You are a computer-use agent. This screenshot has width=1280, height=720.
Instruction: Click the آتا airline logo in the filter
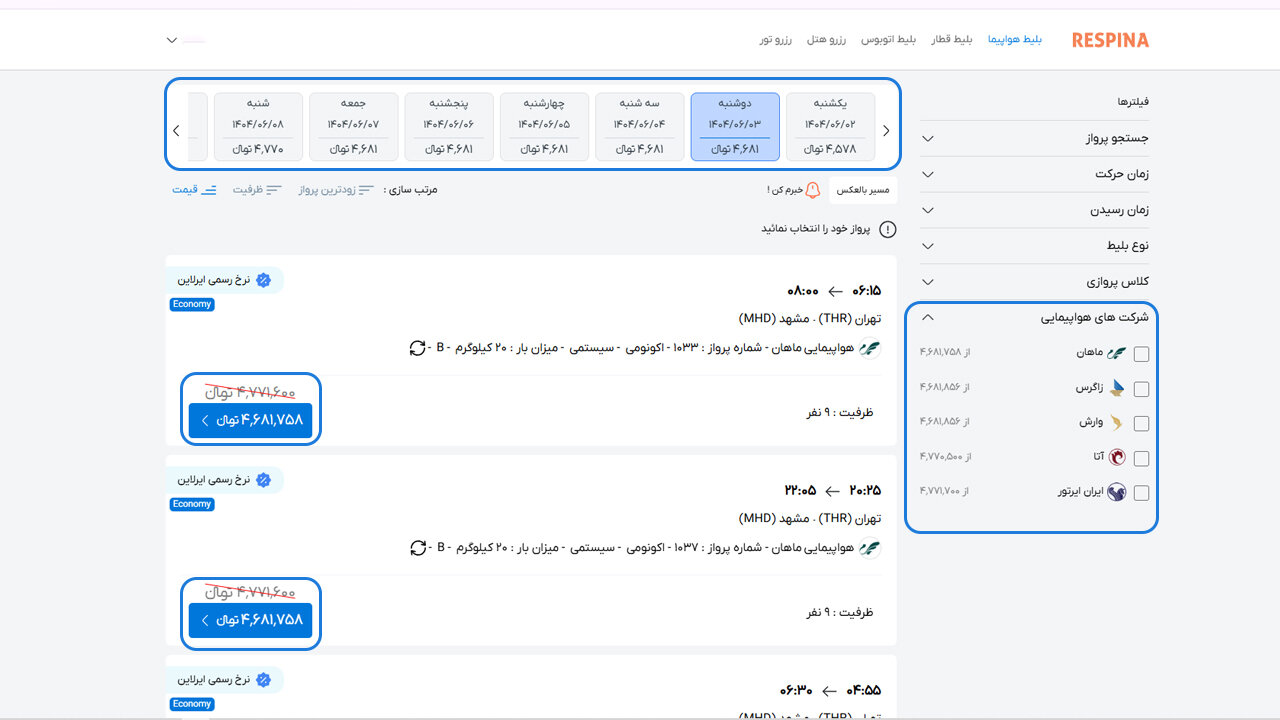point(1117,457)
